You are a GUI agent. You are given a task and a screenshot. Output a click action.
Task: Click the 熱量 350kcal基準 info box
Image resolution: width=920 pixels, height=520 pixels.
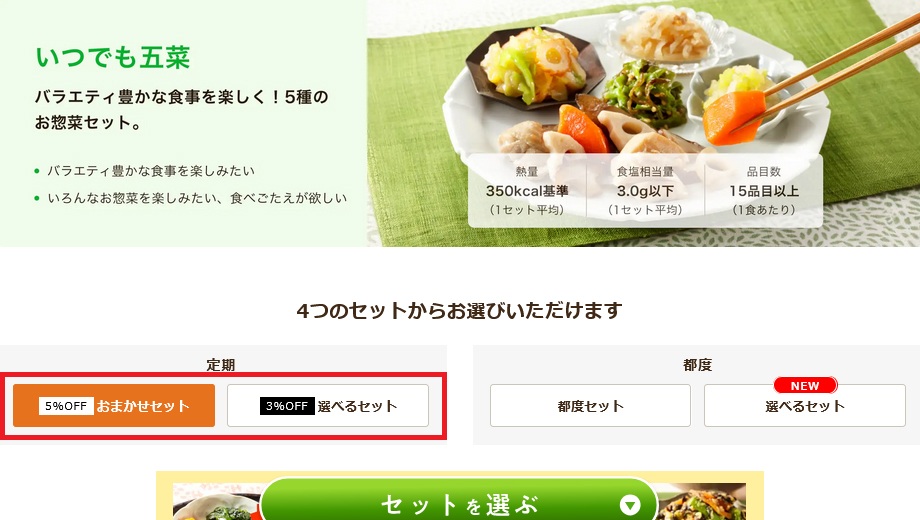pos(527,191)
